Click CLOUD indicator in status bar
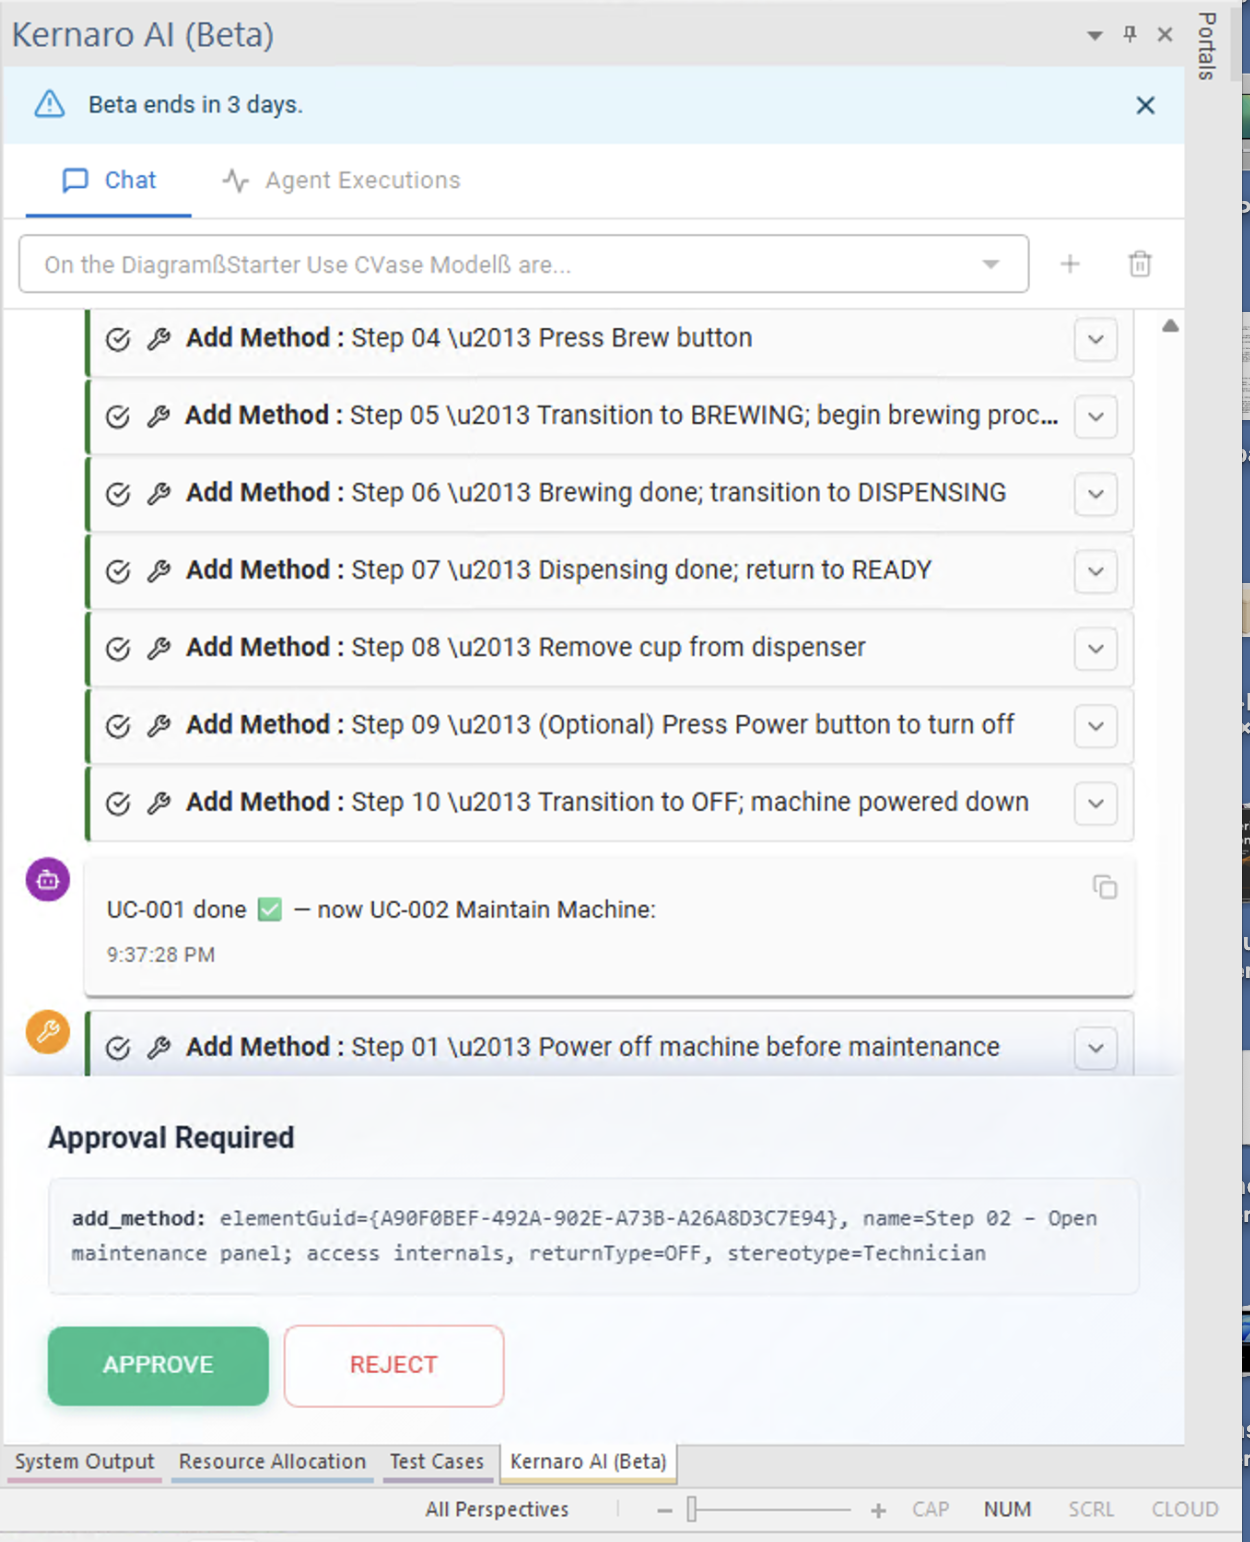The width and height of the screenshot is (1250, 1542). click(x=1185, y=1509)
